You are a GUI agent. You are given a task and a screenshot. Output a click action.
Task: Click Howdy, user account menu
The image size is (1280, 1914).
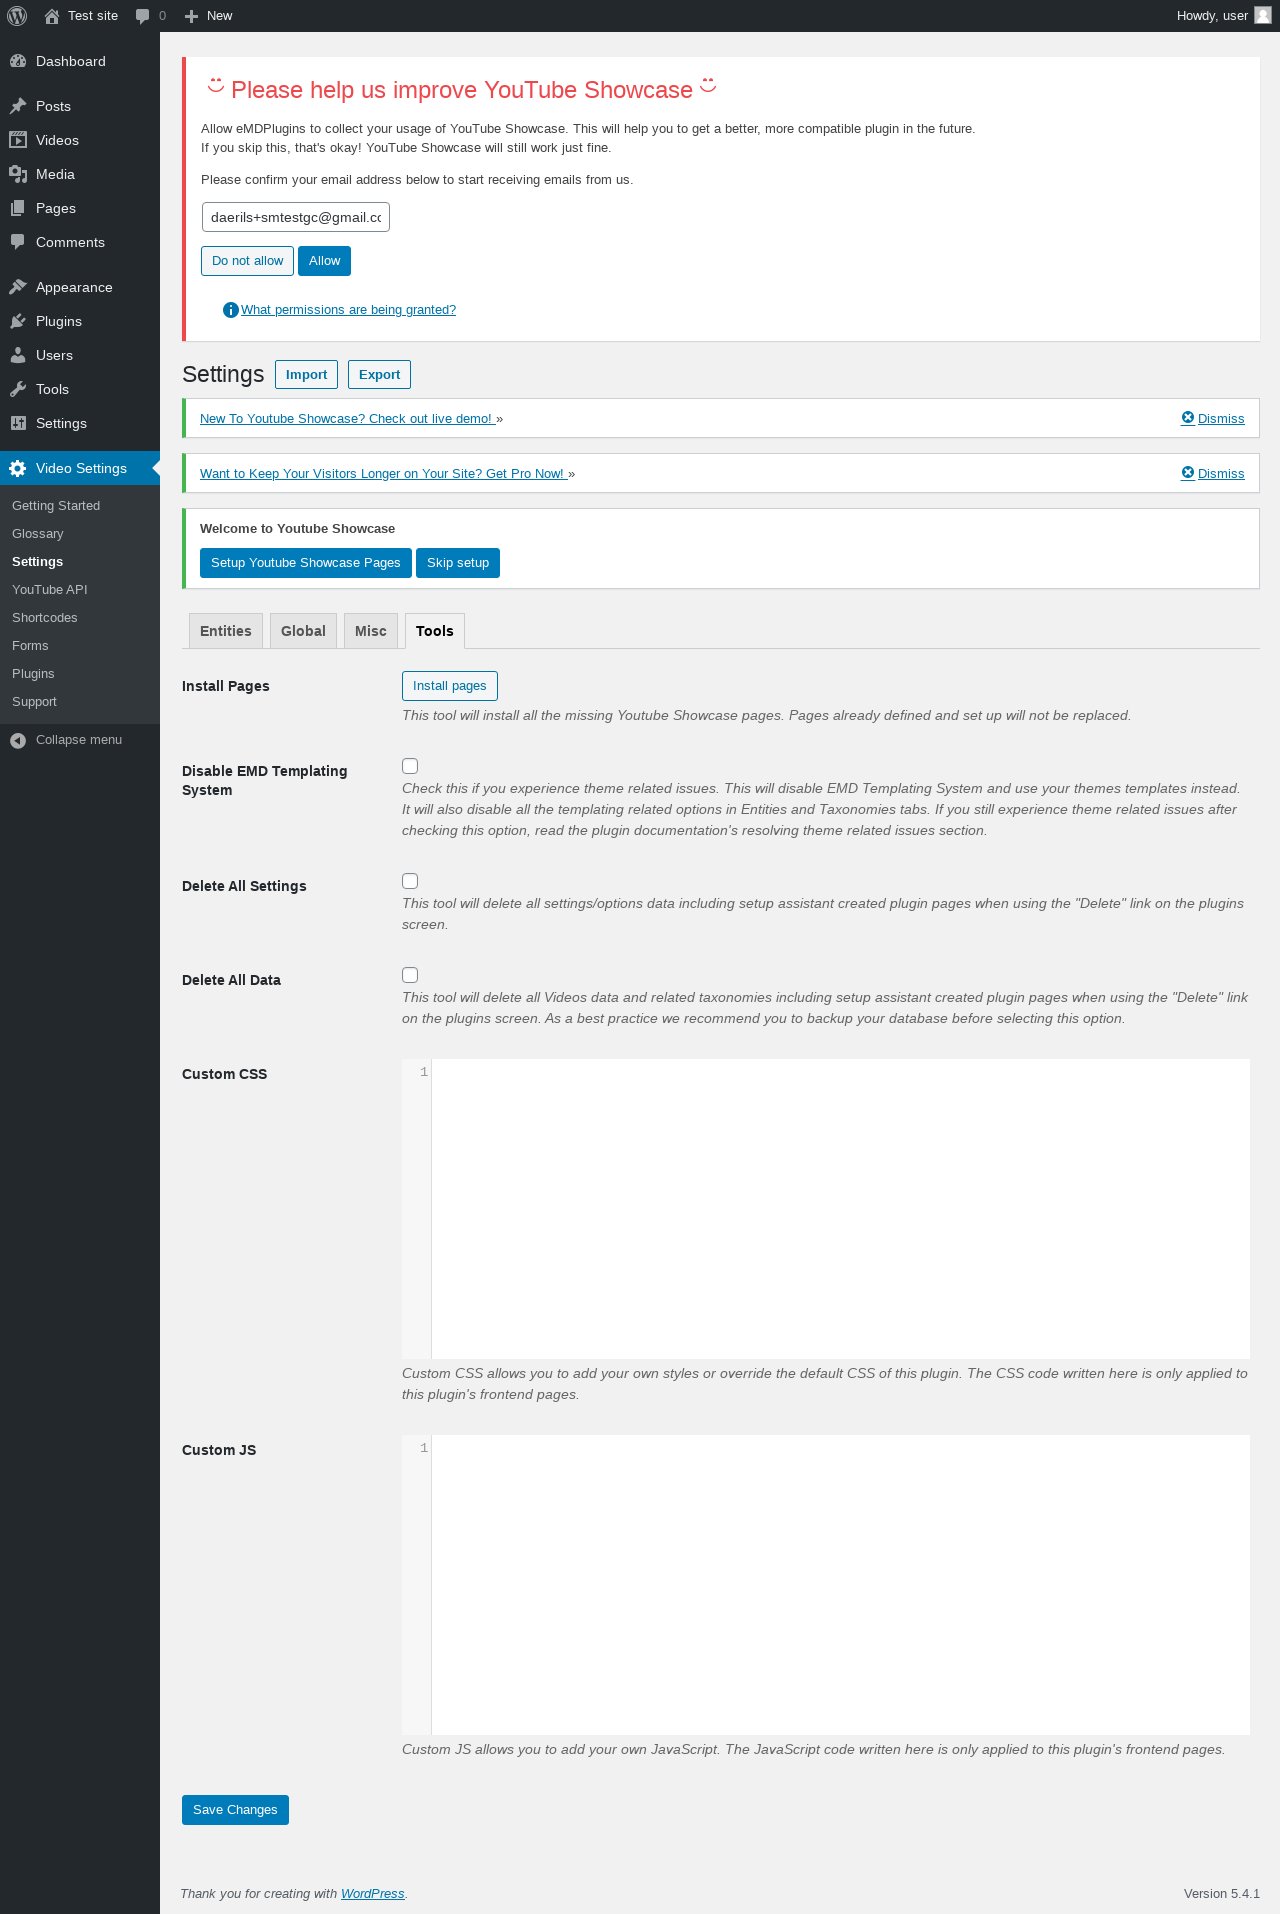click(1224, 16)
